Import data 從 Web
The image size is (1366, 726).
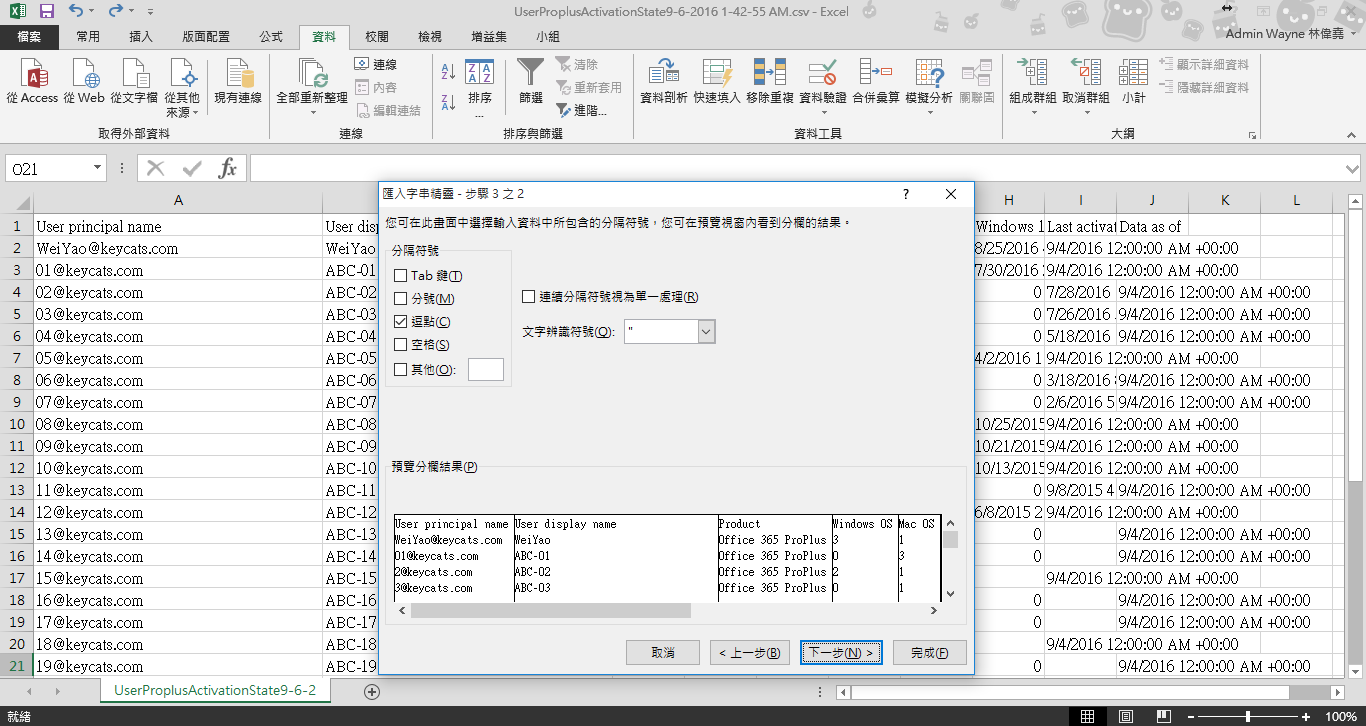click(x=84, y=82)
